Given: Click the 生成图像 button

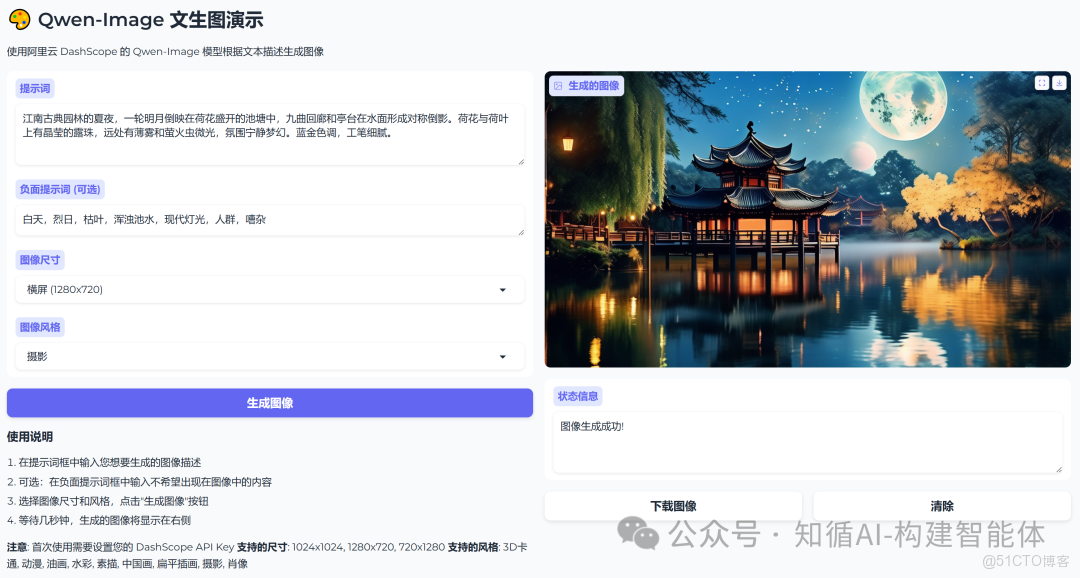Looking at the screenshot, I should tap(269, 402).
